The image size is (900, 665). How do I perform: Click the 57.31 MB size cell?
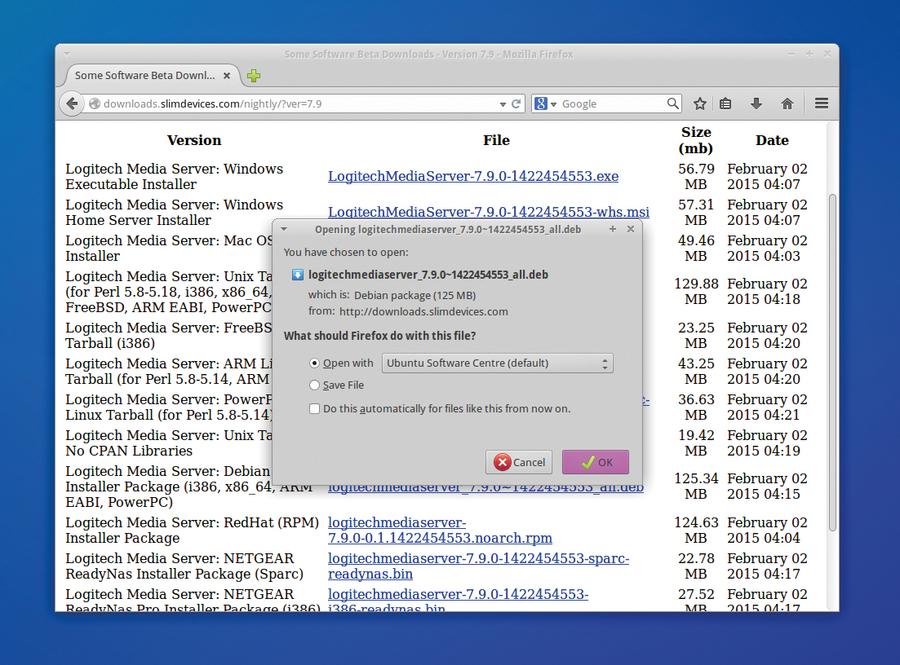coord(696,212)
